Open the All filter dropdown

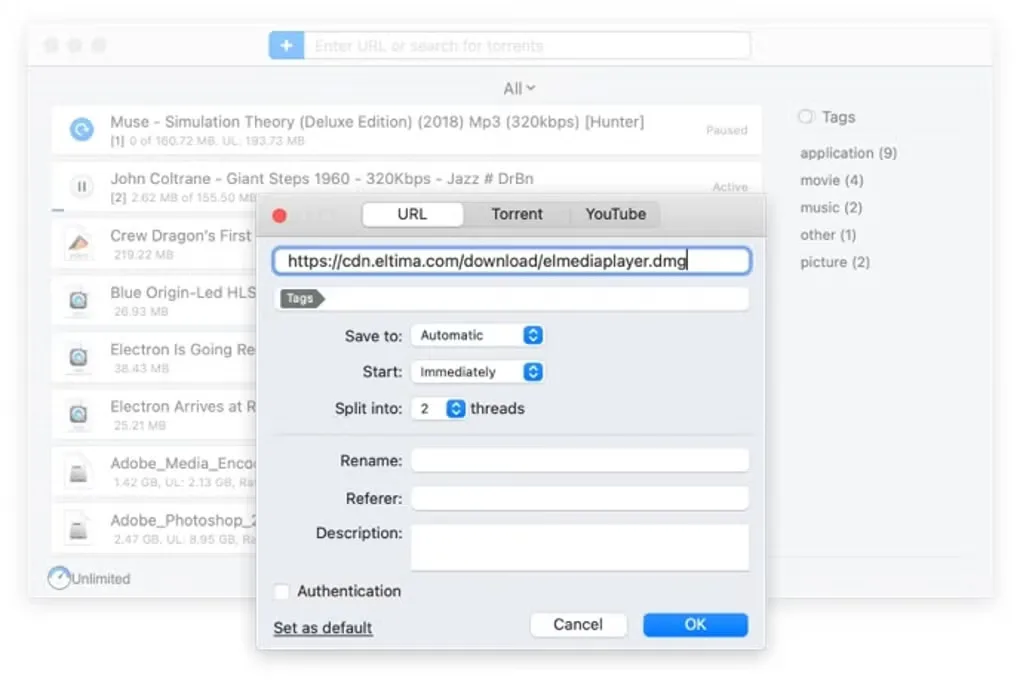point(519,89)
